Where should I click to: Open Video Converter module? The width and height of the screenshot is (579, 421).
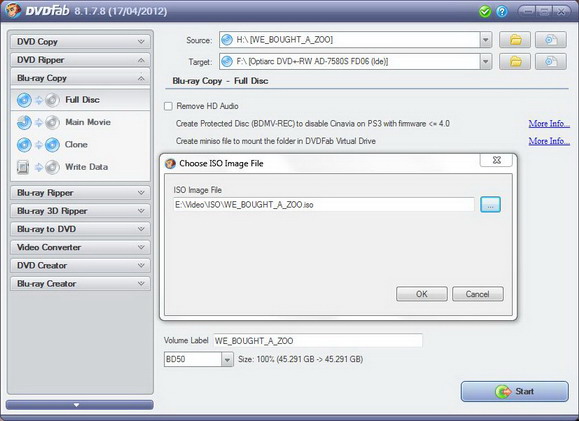pos(80,247)
